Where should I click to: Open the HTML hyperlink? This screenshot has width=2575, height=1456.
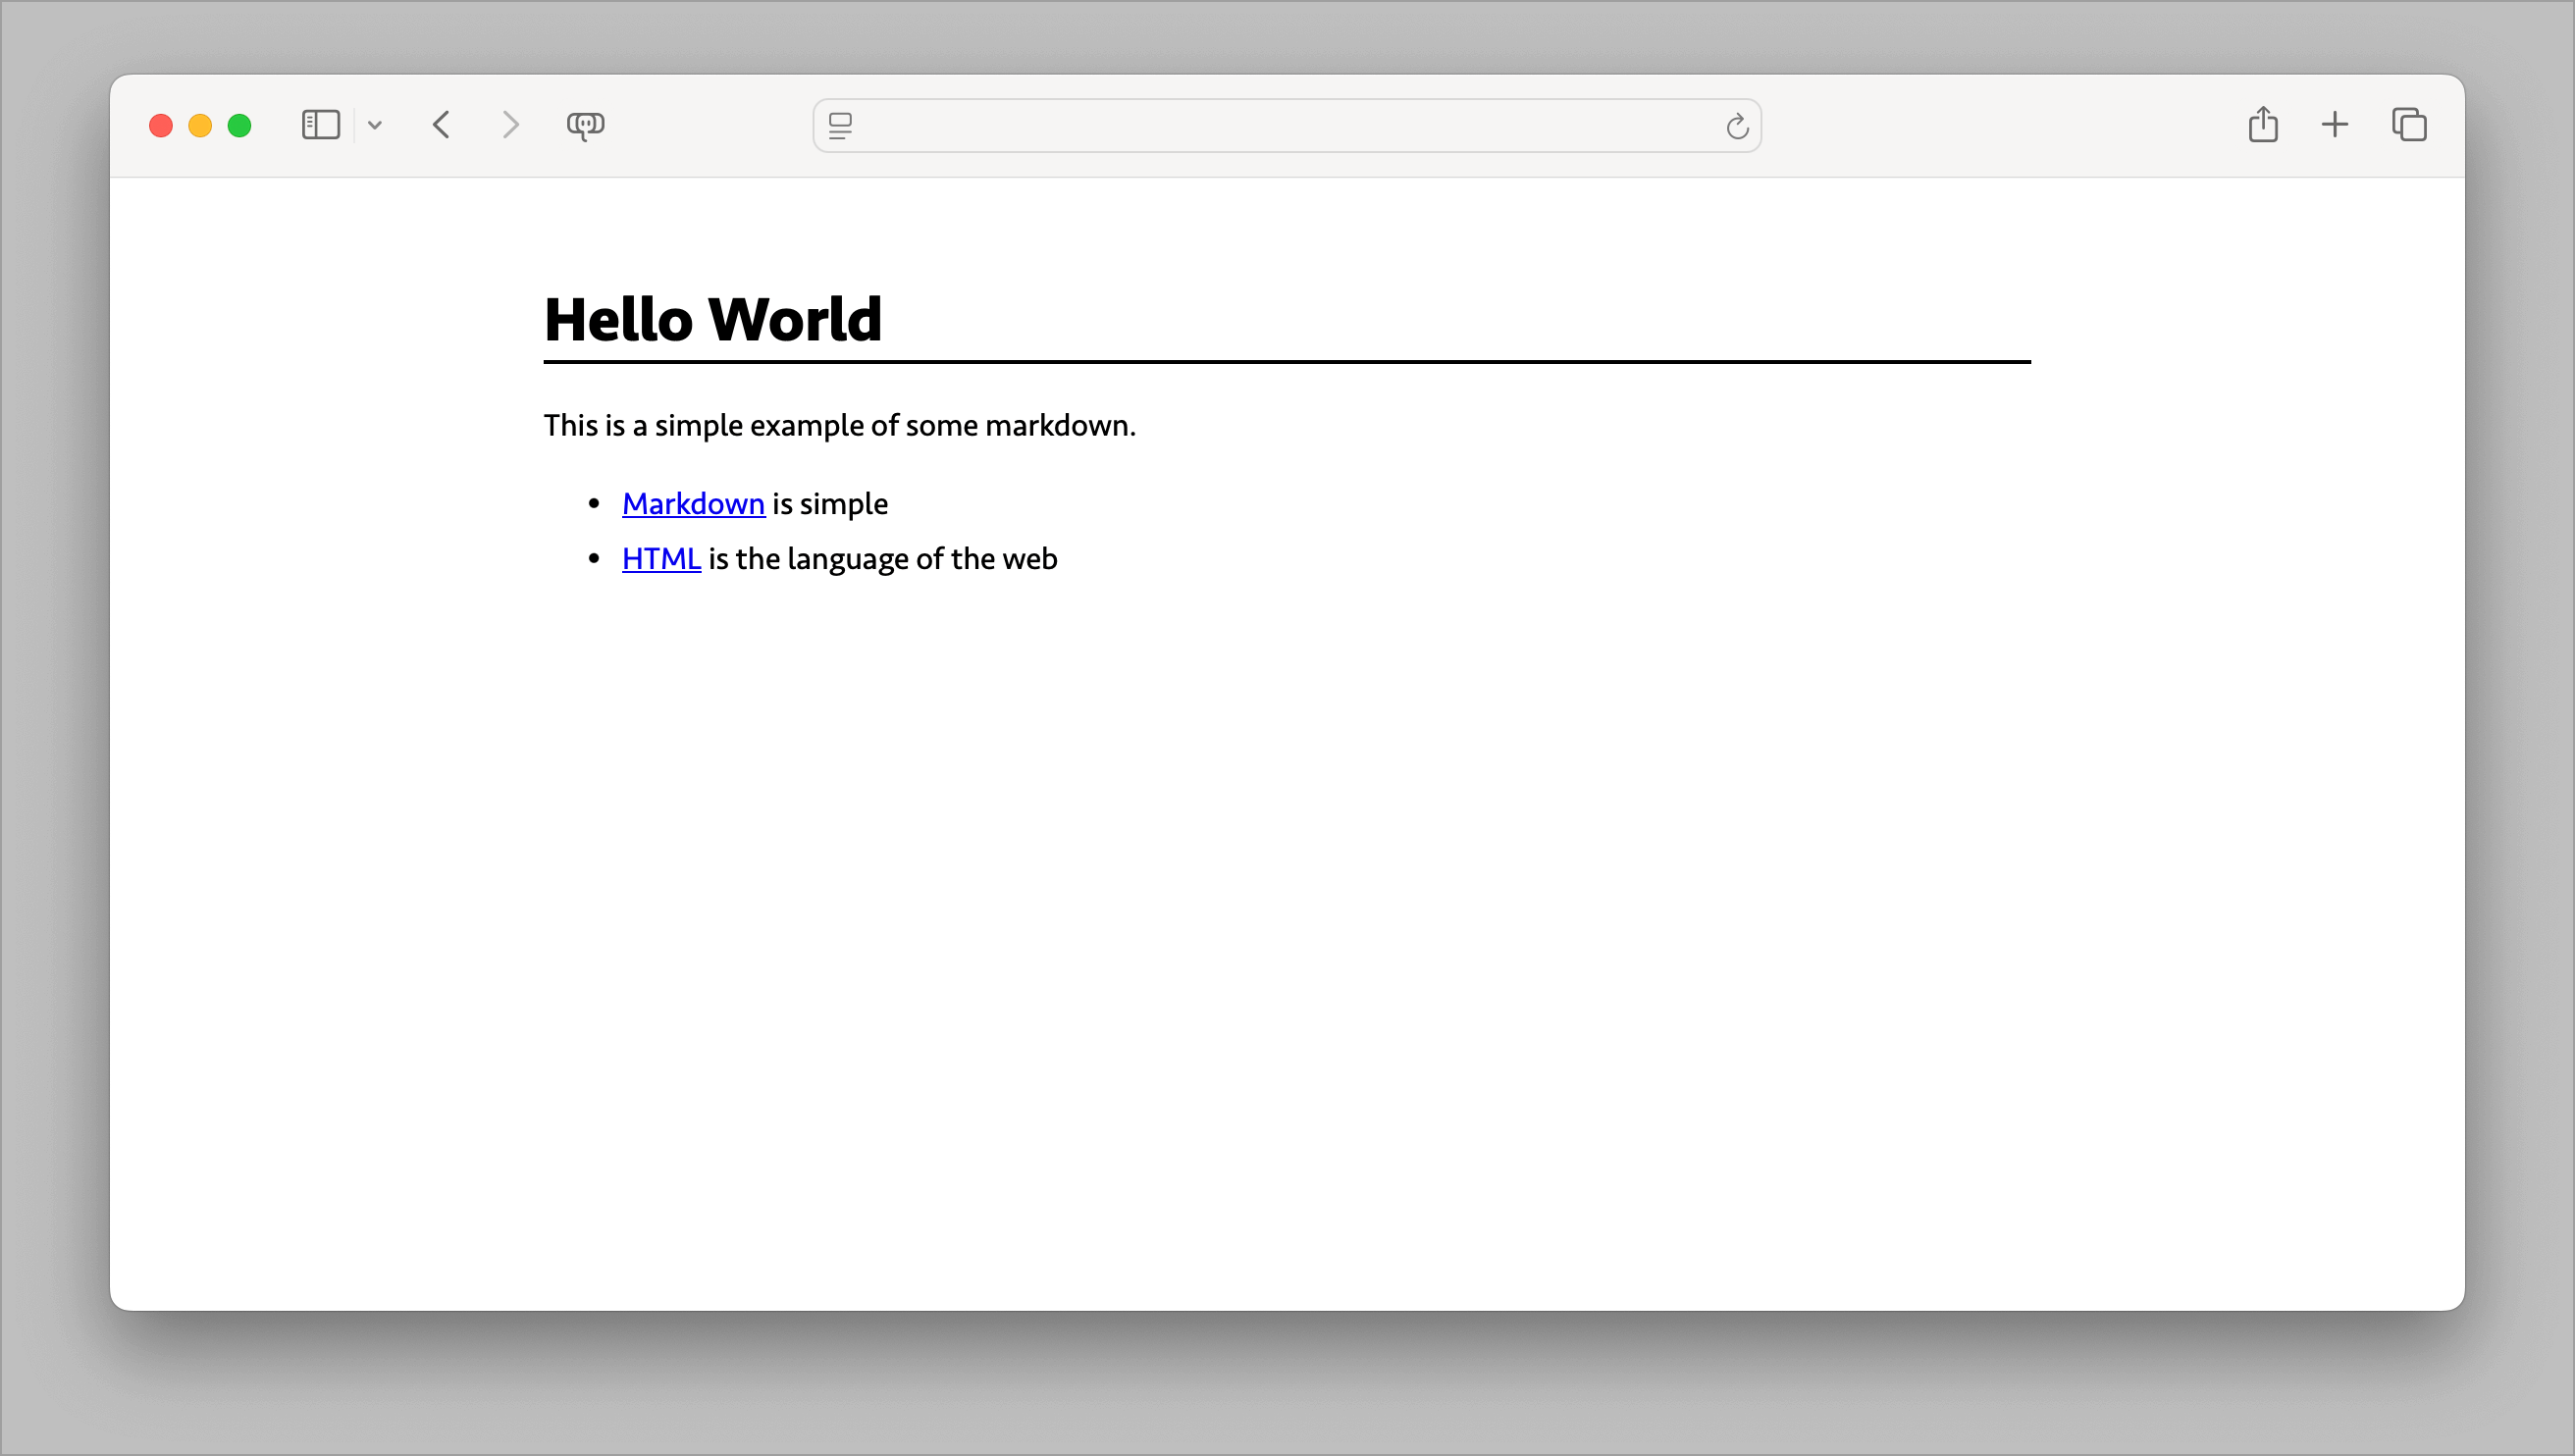pos(661,558)
